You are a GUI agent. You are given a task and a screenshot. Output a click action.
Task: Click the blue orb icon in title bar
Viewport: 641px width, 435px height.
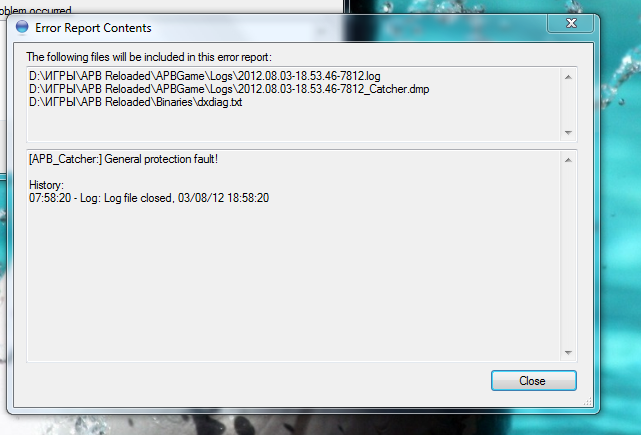[22, 27]
